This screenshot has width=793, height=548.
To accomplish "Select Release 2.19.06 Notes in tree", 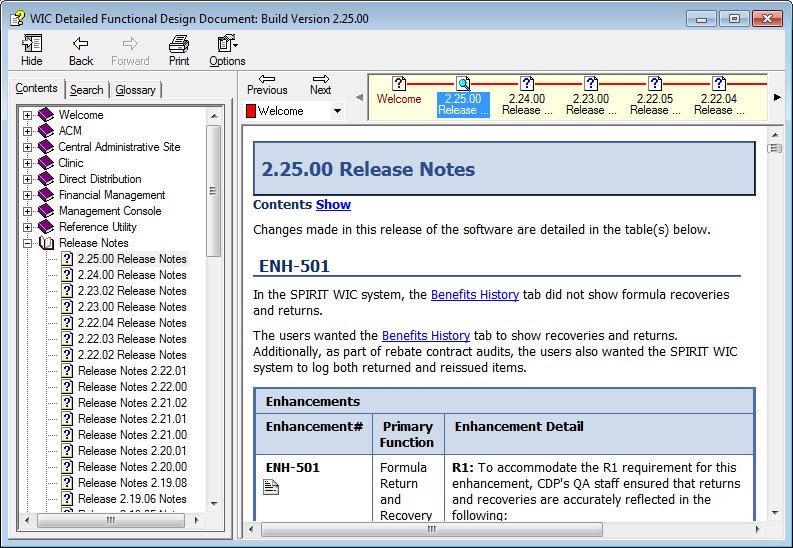I will click(133, 499).
